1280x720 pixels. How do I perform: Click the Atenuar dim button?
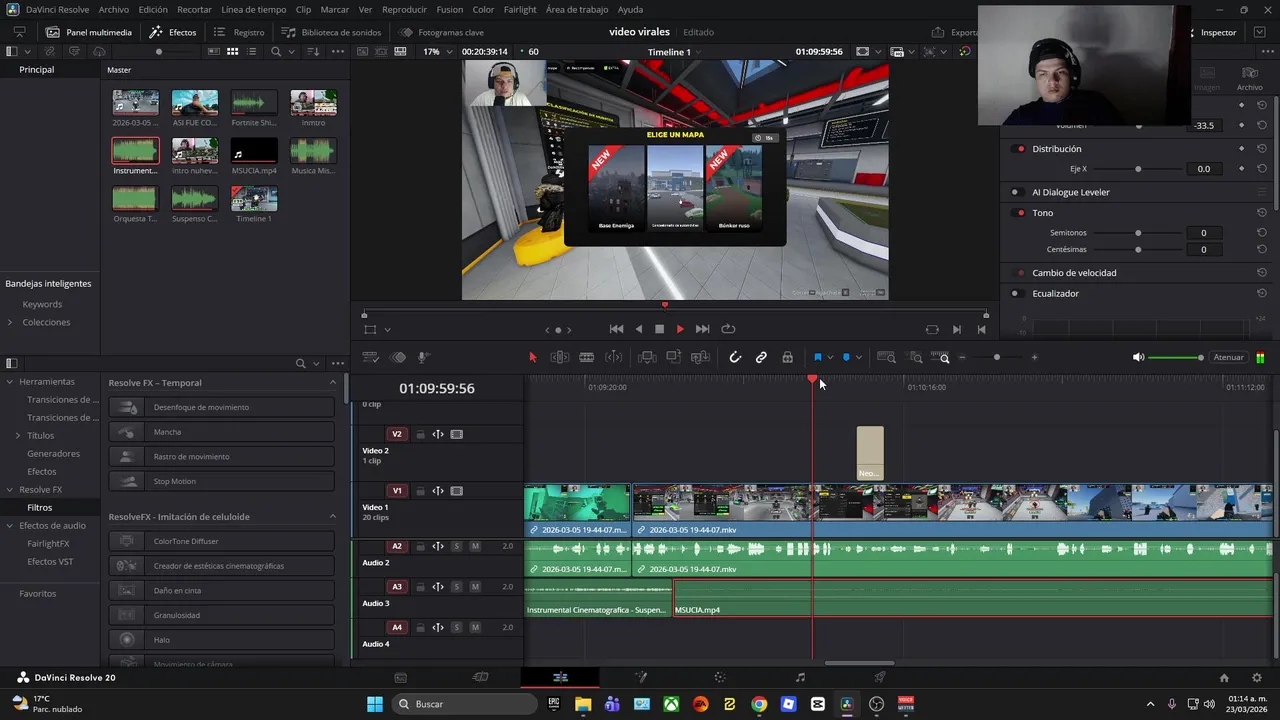[x=1228, y=357]
